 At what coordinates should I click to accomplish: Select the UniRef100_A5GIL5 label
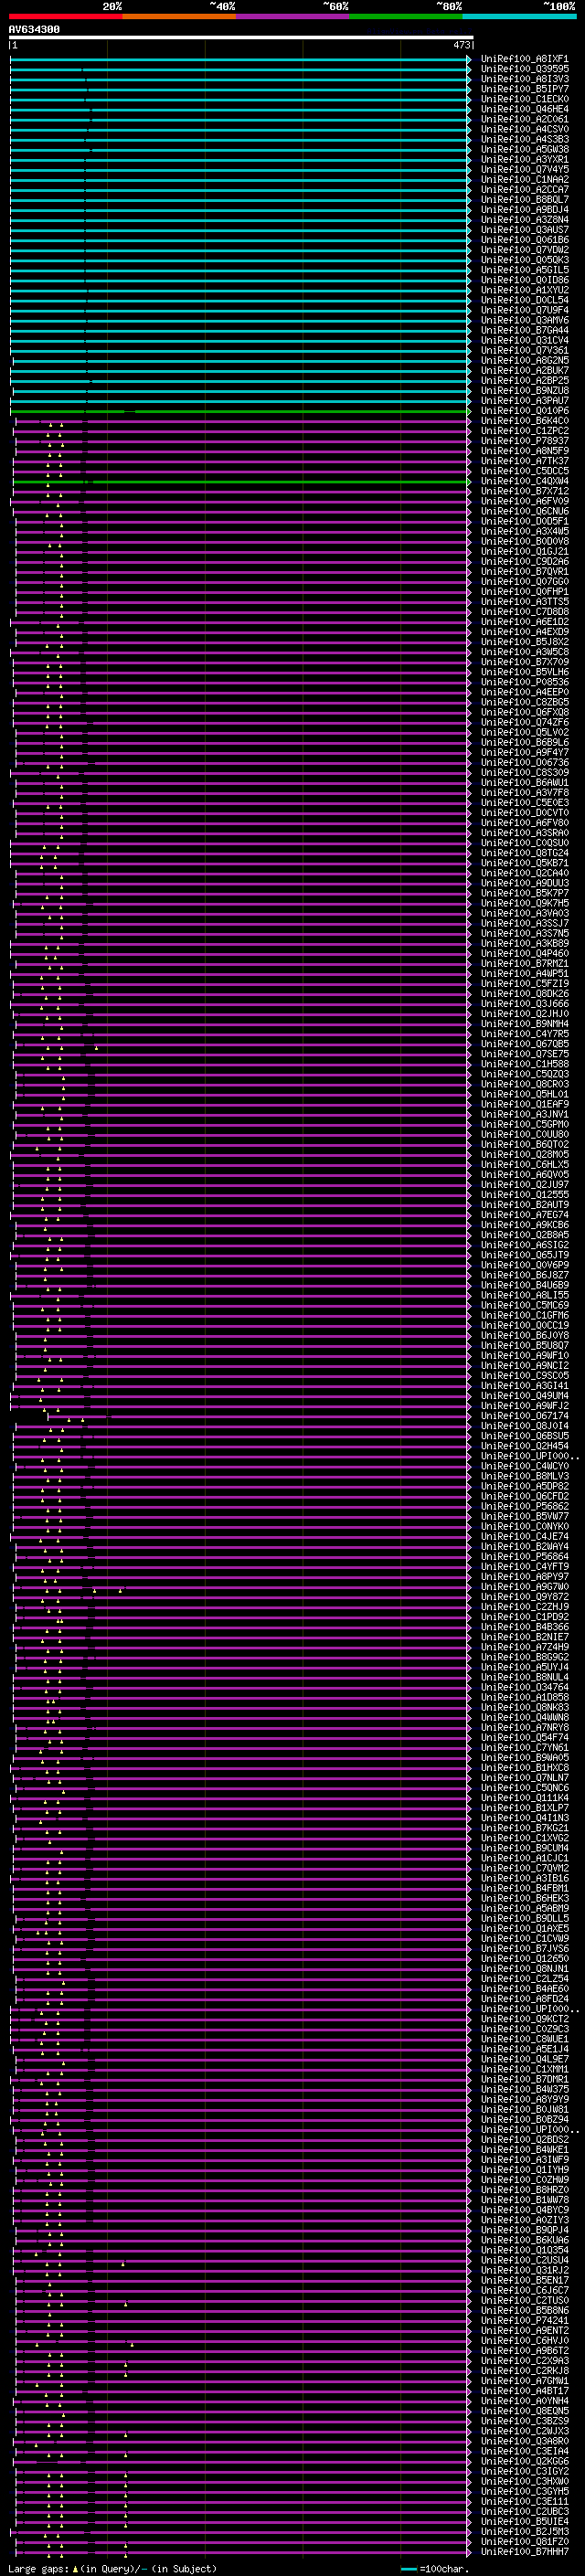click(x=524, y=270)
